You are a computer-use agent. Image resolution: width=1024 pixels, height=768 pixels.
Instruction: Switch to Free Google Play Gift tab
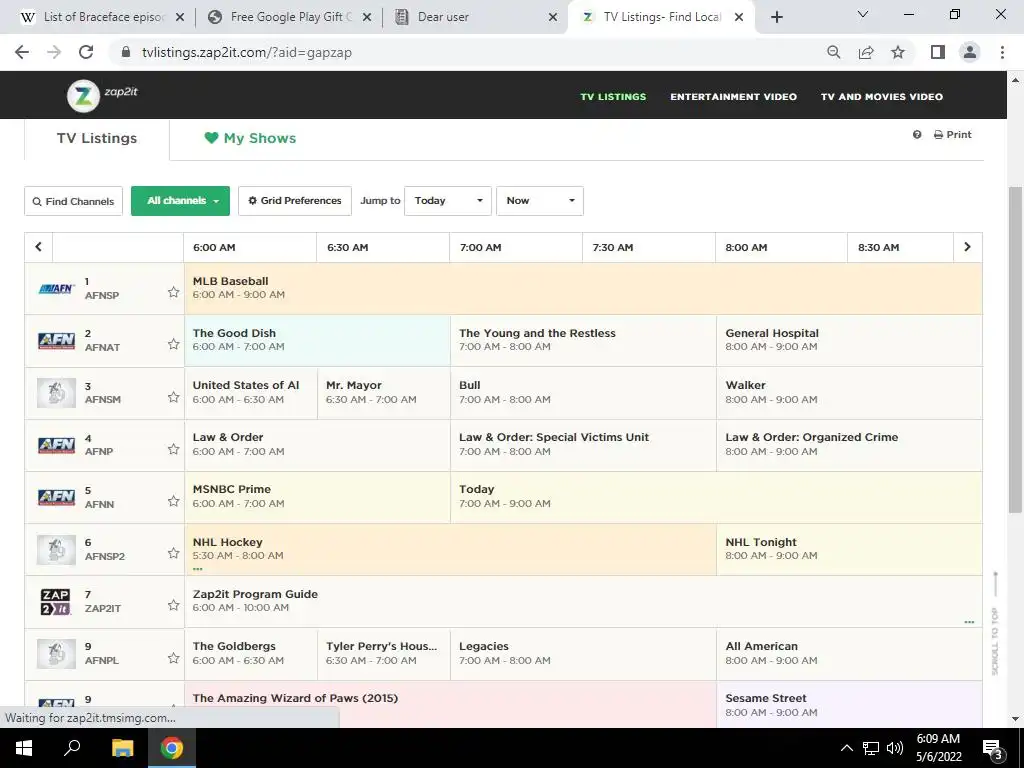pos(290,17)
